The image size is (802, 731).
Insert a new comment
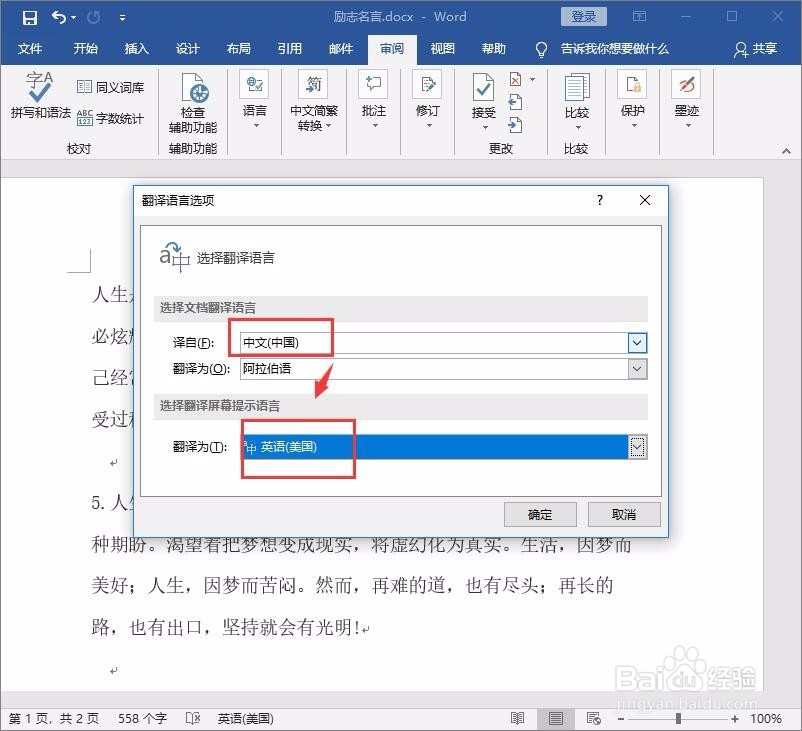pos(372,95)
